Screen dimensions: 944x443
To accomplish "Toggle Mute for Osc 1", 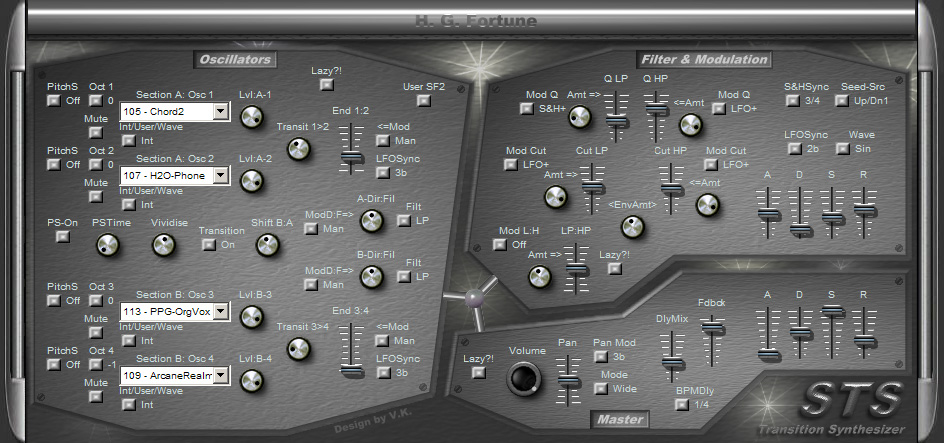I will (x=96, y=132).
